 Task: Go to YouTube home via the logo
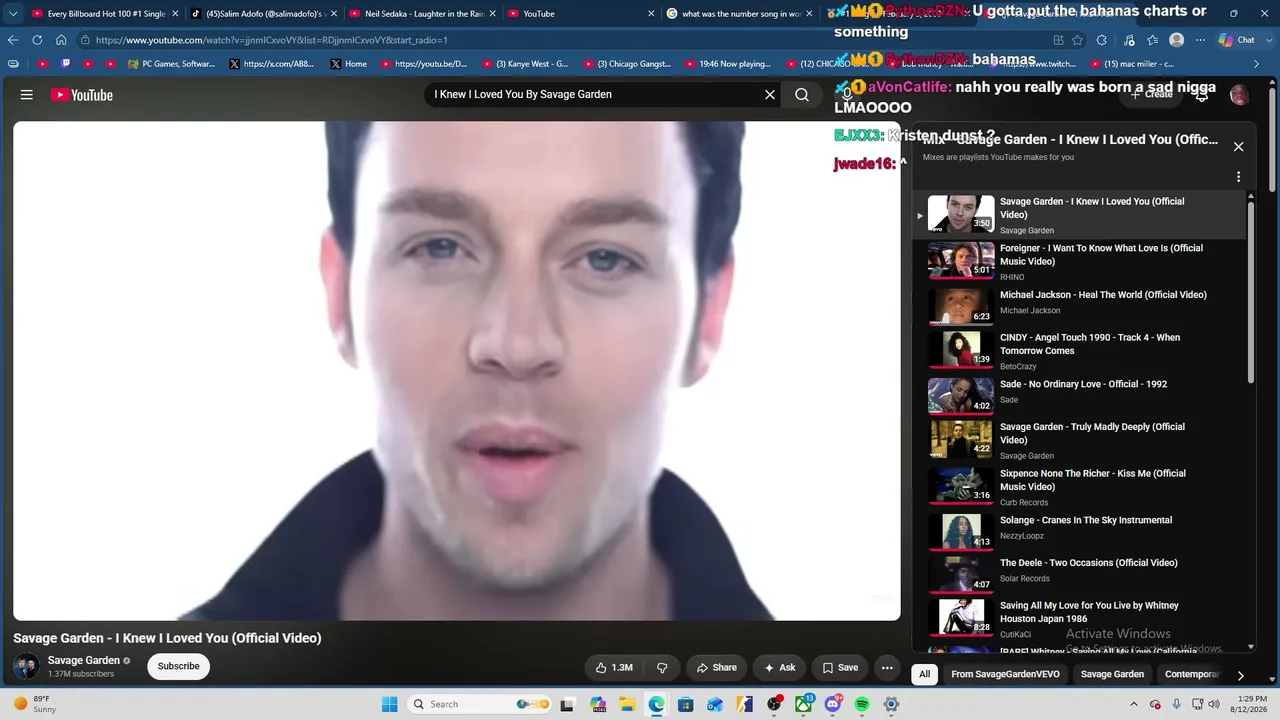[x=82, y=95]
